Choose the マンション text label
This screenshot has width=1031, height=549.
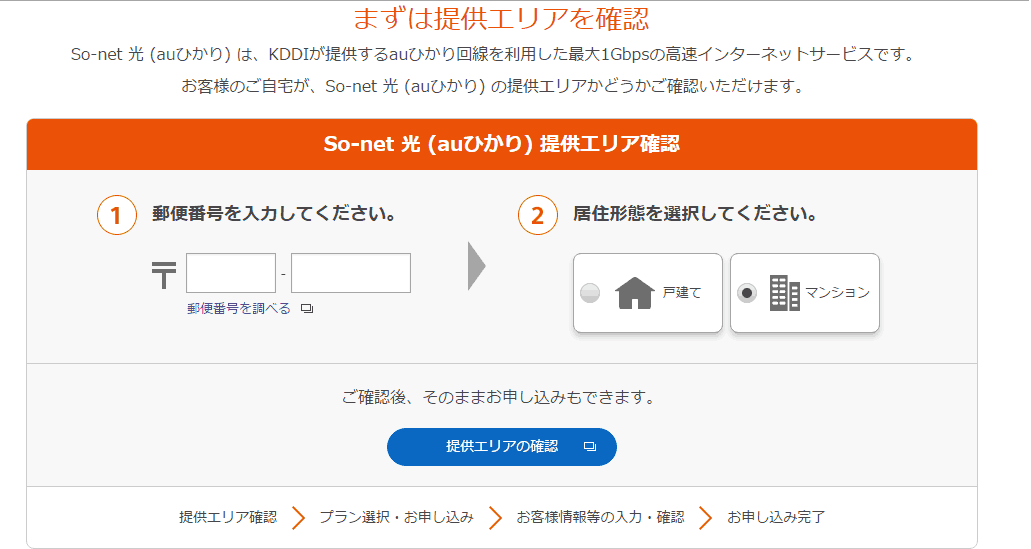[x=837, y=293]
